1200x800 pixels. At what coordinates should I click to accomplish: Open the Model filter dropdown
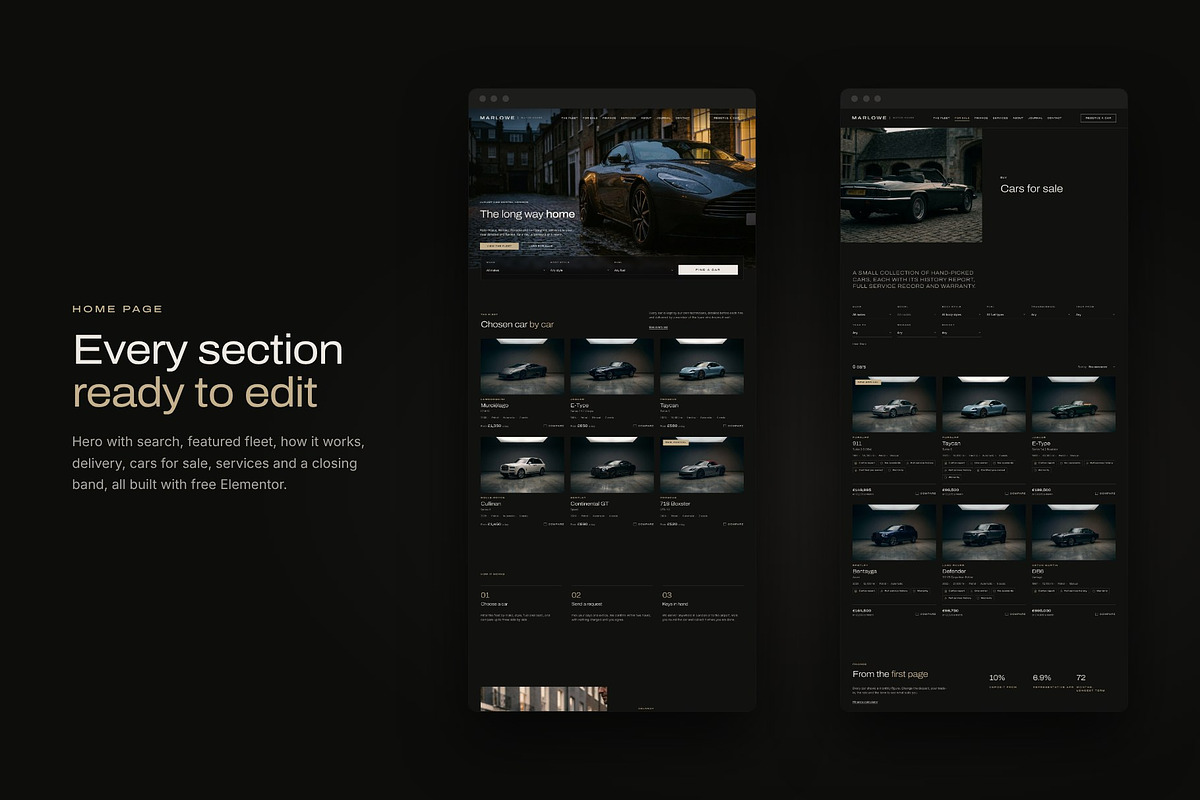point(917,315)
